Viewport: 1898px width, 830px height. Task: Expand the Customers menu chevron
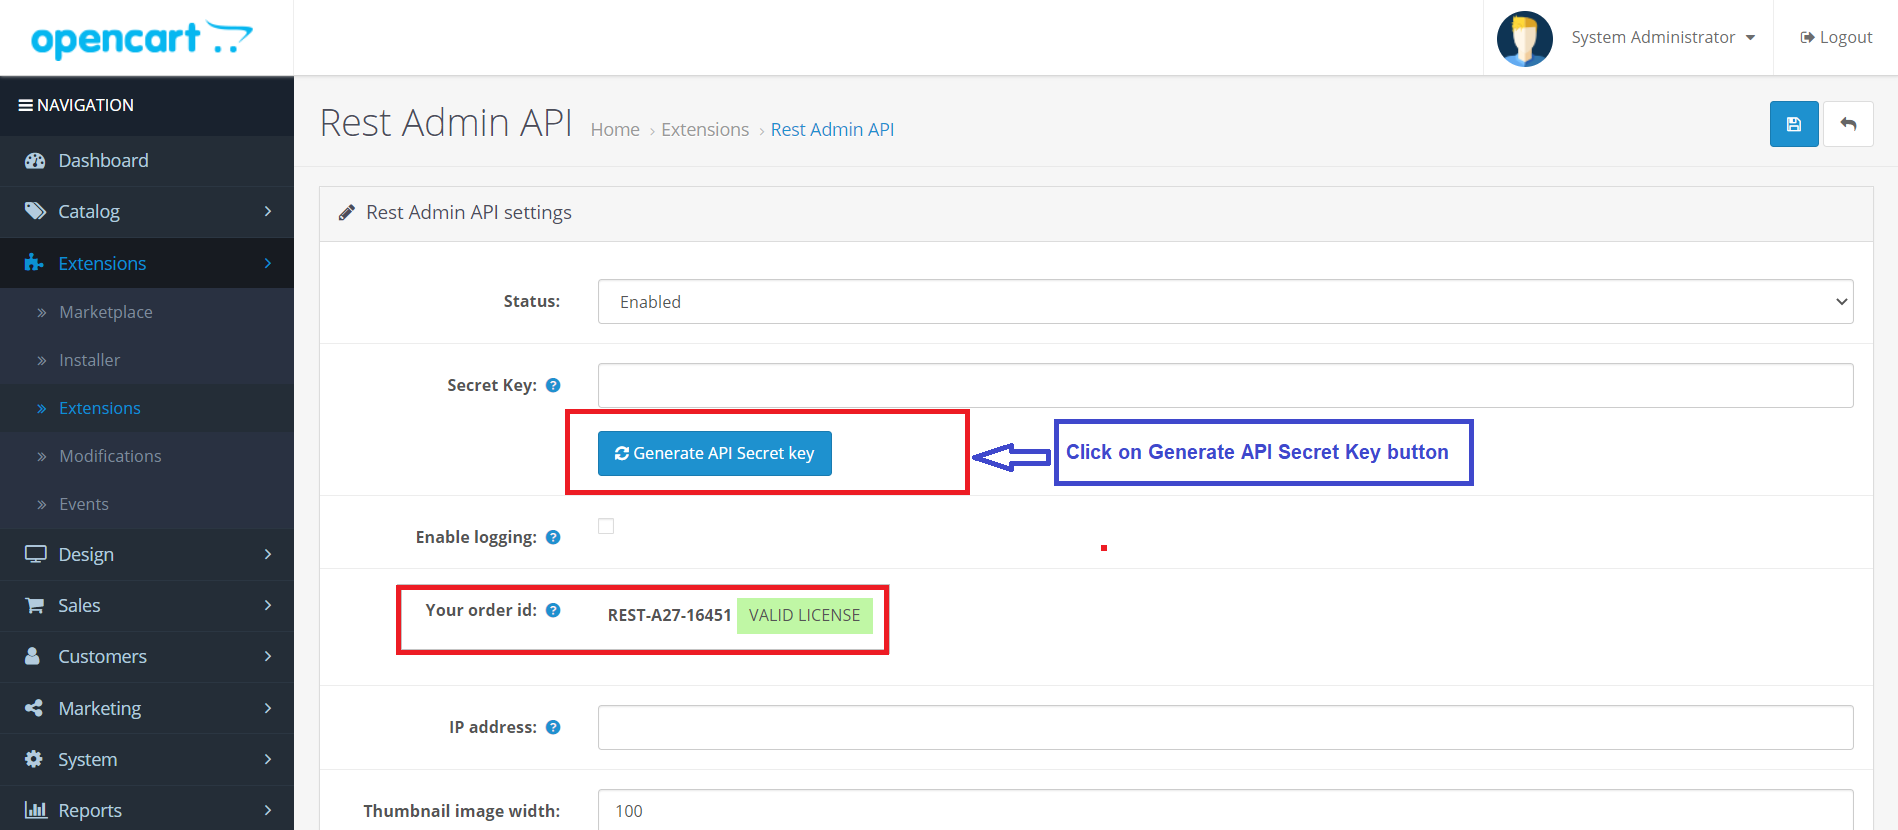pyautogui.click(x=268, y=656)
